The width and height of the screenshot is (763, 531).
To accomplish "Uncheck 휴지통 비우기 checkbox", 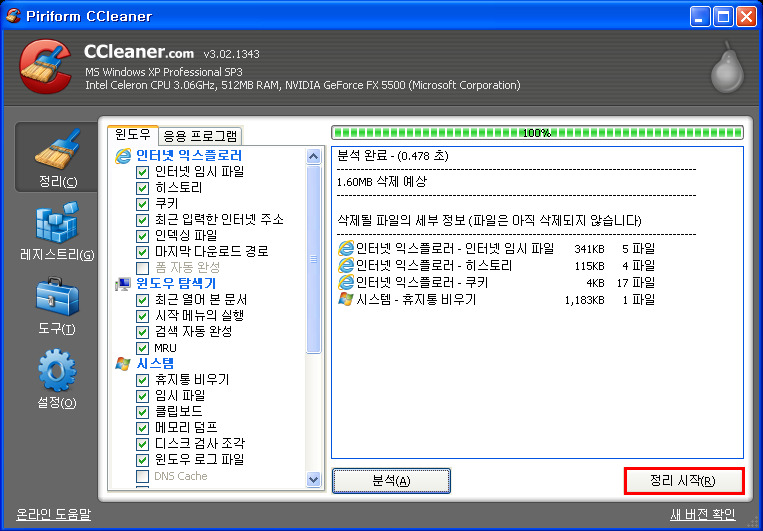I will click(x=142, y=380).
